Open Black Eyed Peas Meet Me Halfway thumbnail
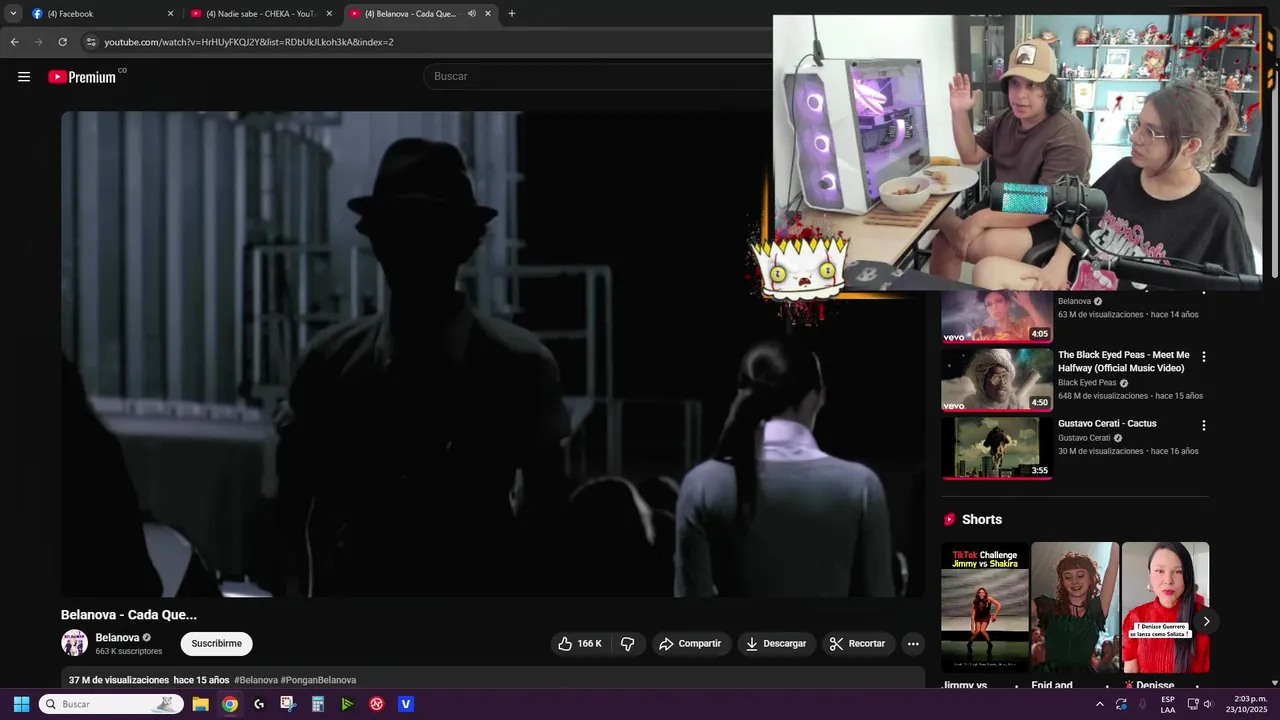Screen dimensions: 1280x720 997,380
